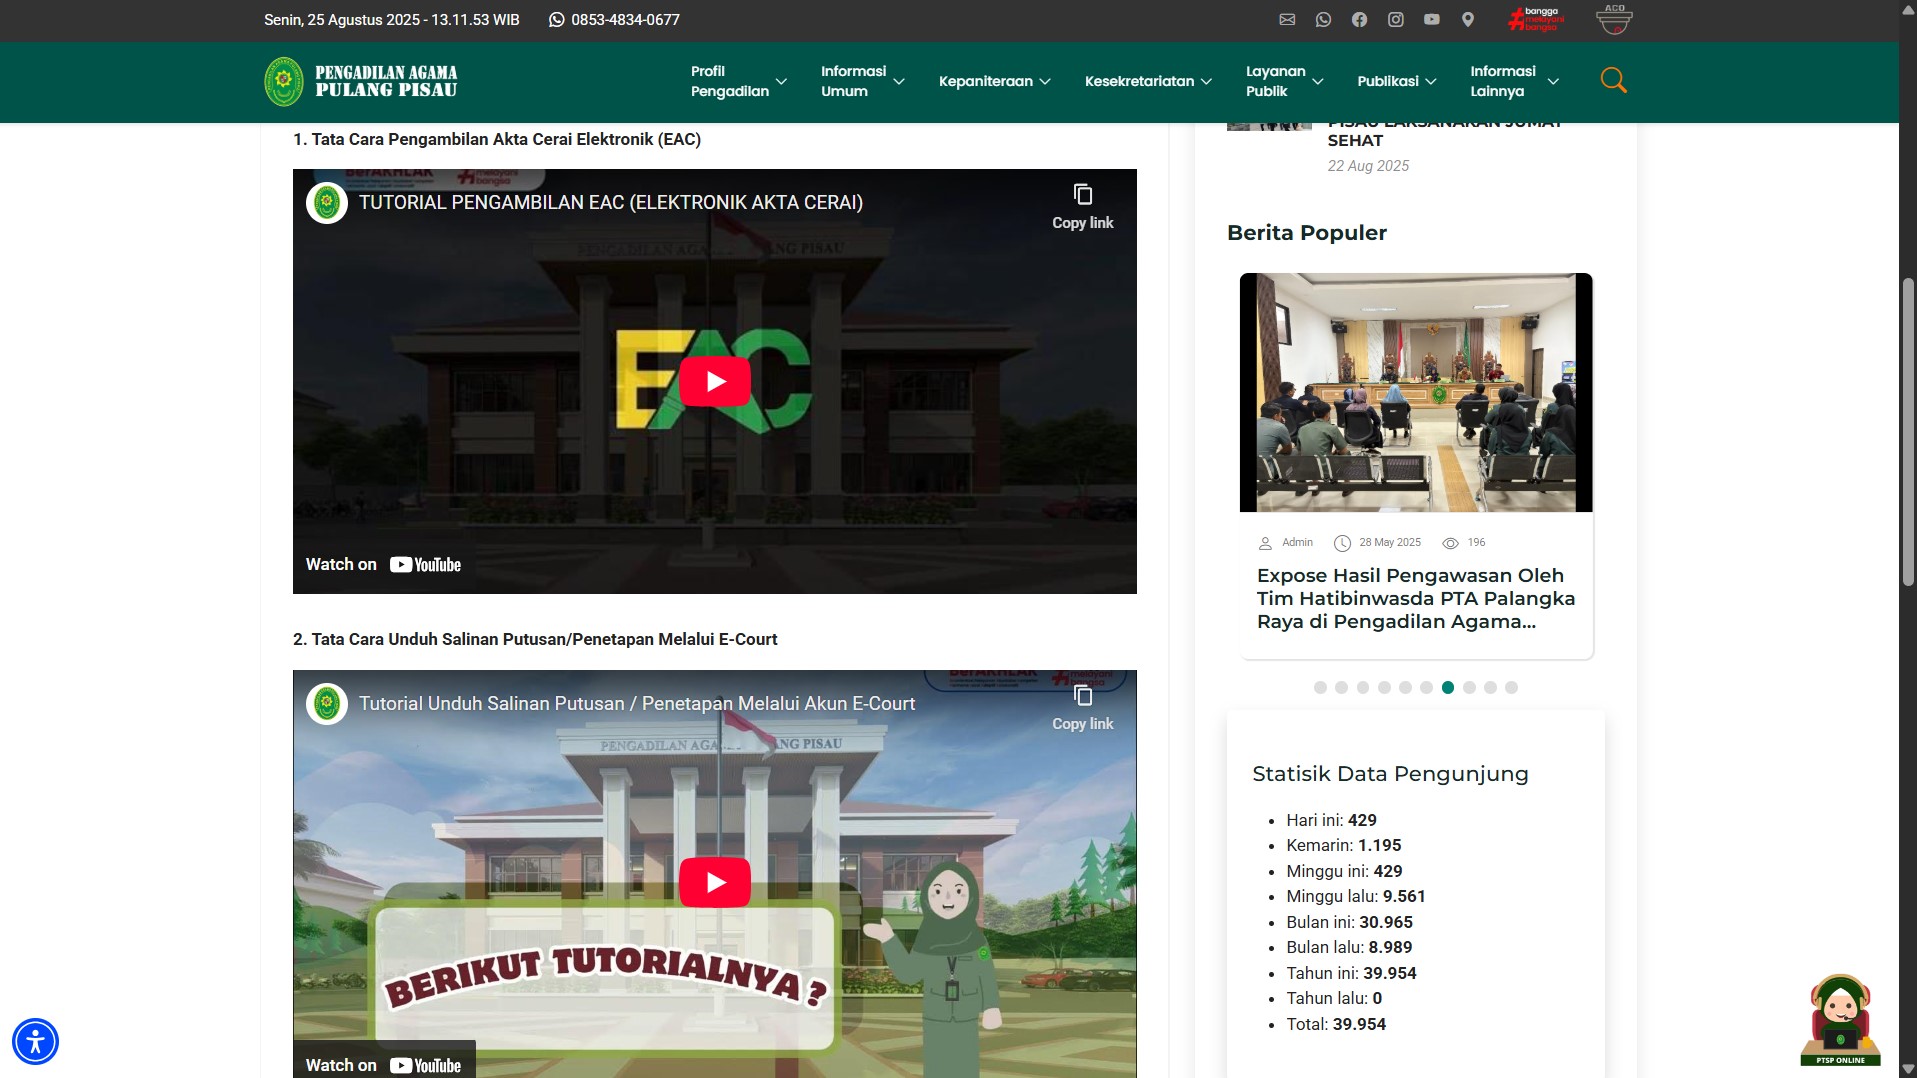Open the PTSP Online assistant icon
Screen dimensions: 1917x1078
(1840, 1020)
